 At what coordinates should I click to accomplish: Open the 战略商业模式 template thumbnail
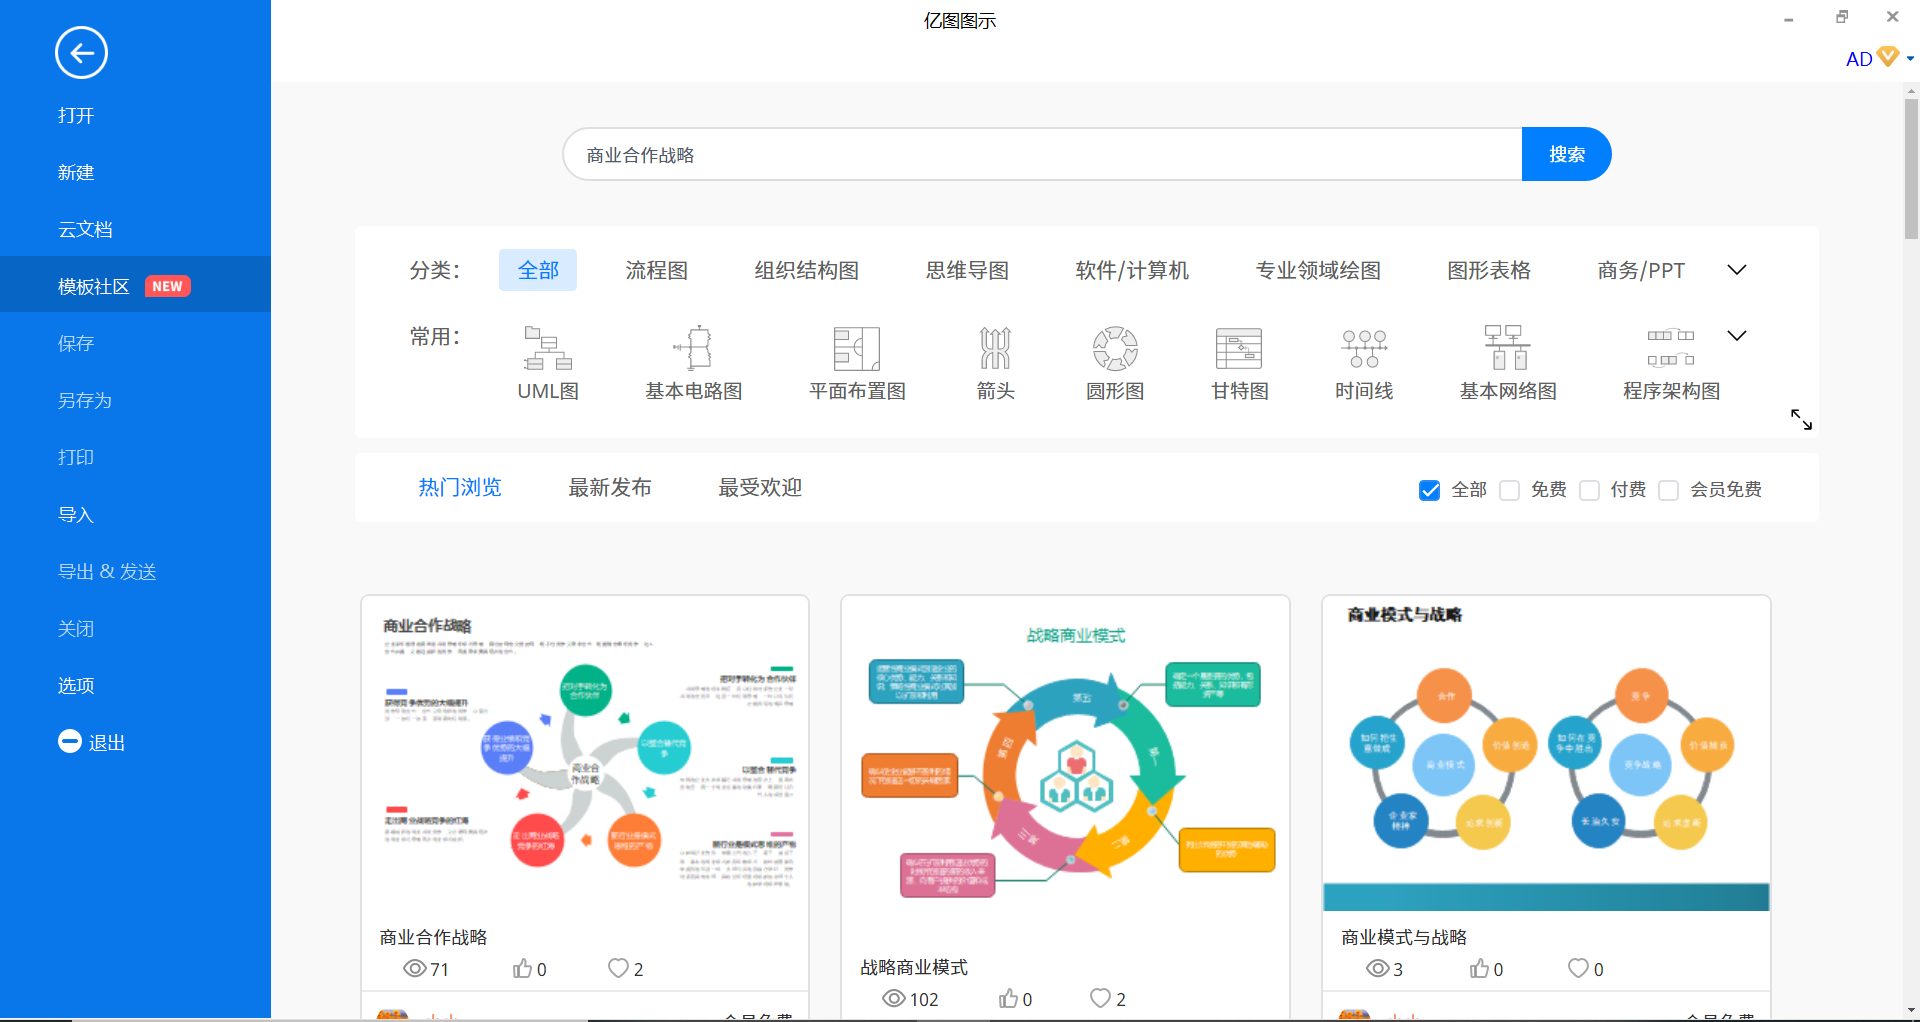click(x=1065, y=770)
